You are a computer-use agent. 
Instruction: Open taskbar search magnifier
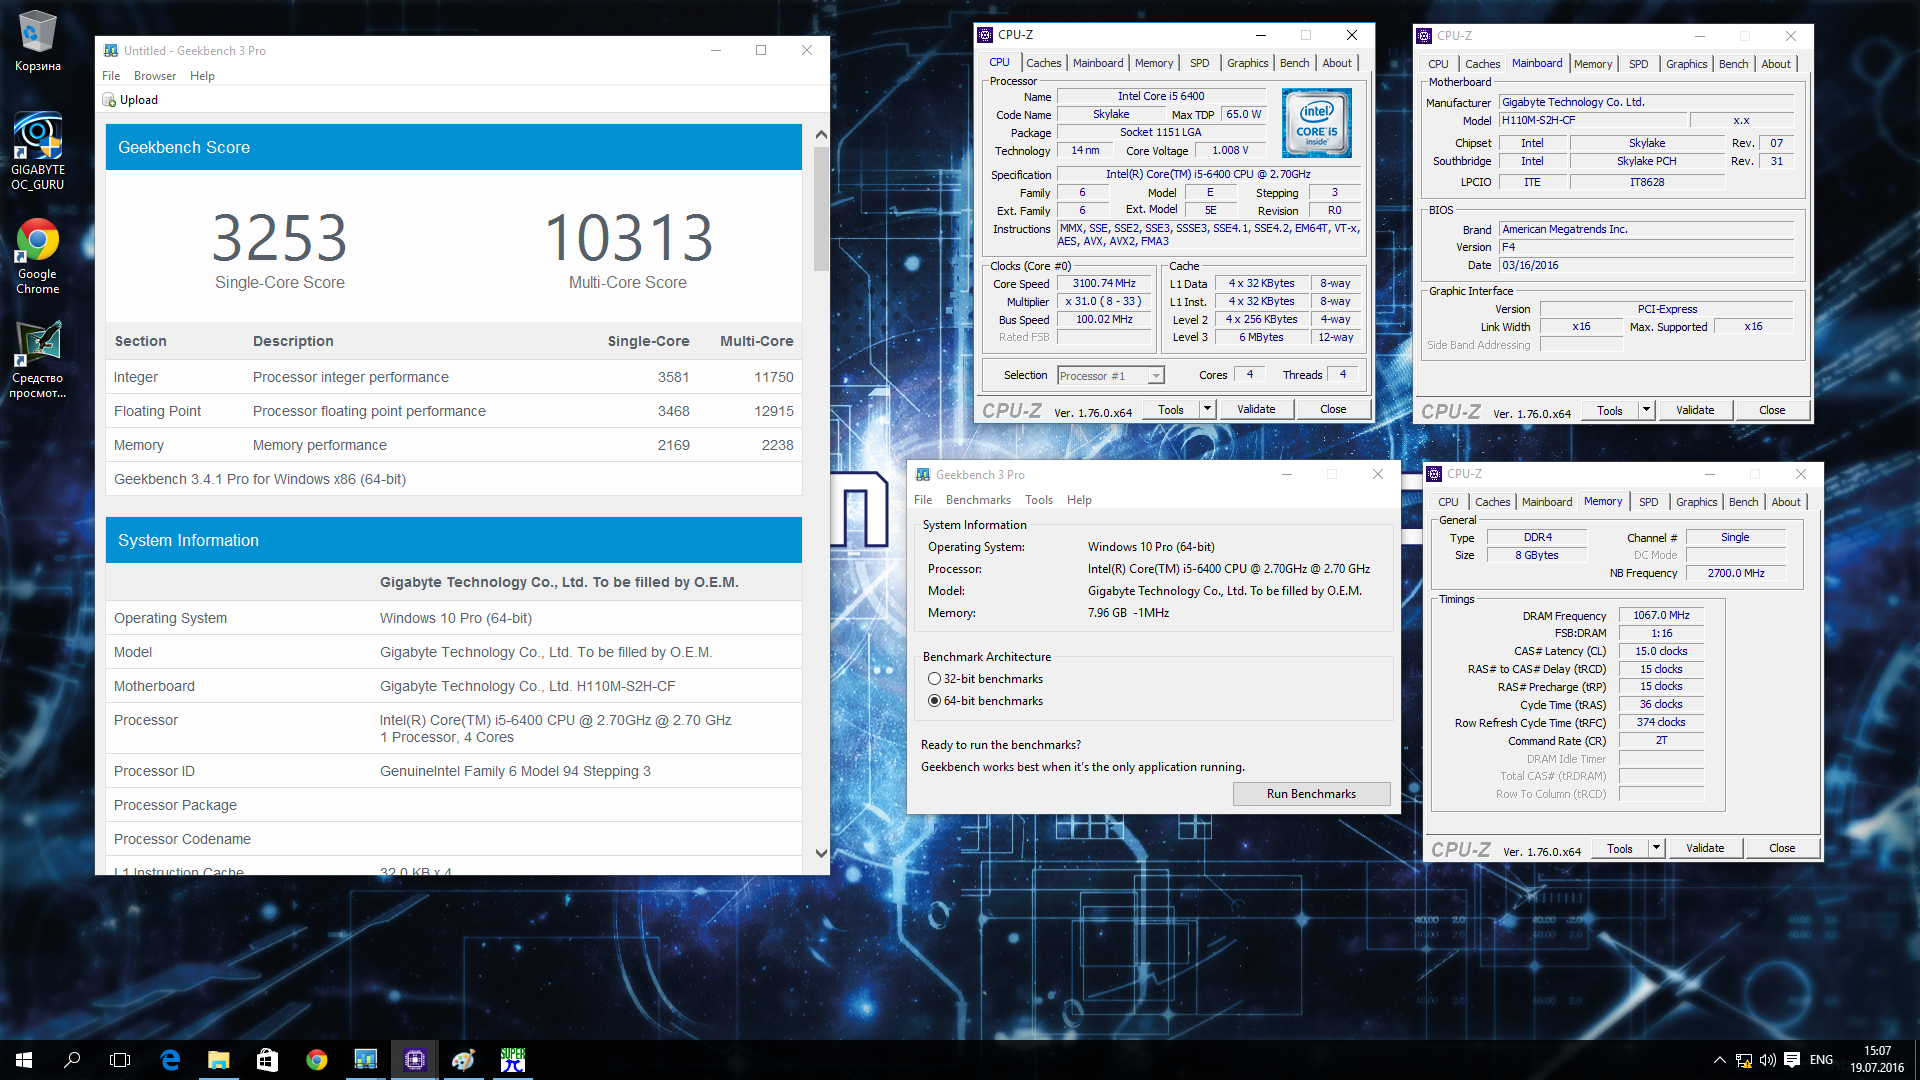point(72,1060)
